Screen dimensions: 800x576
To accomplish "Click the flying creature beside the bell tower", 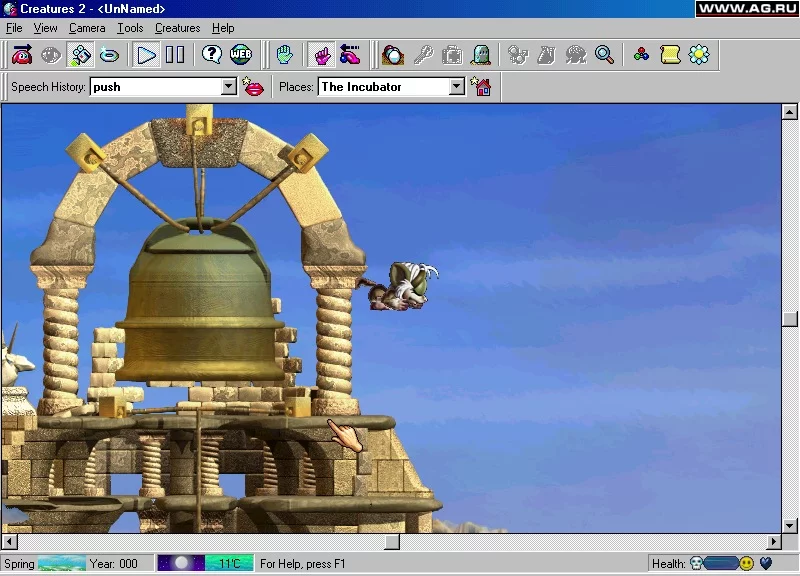I will coord(399,286).
